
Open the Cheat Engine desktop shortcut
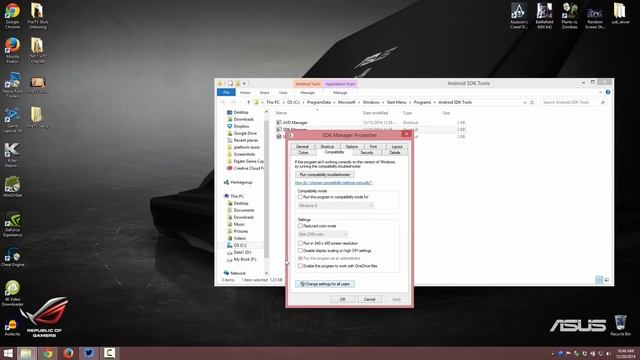12,258
